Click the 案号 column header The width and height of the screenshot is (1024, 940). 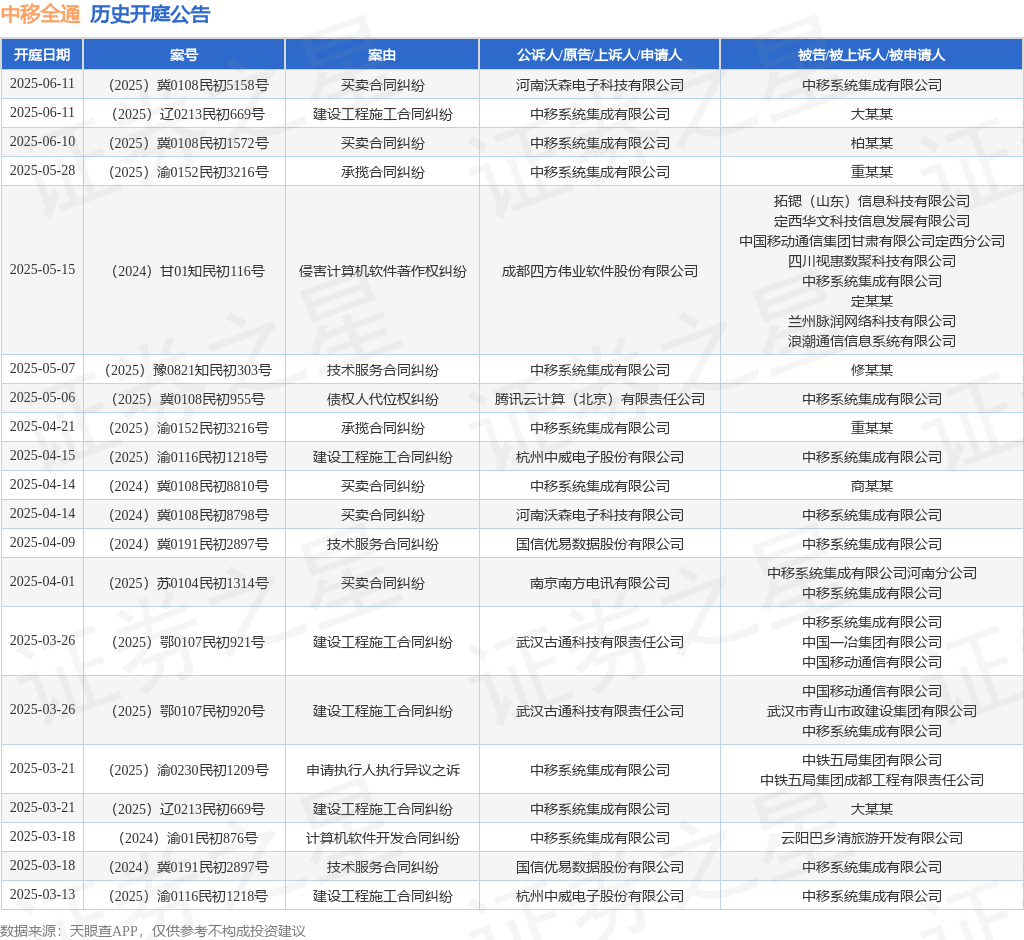(184, 55)
